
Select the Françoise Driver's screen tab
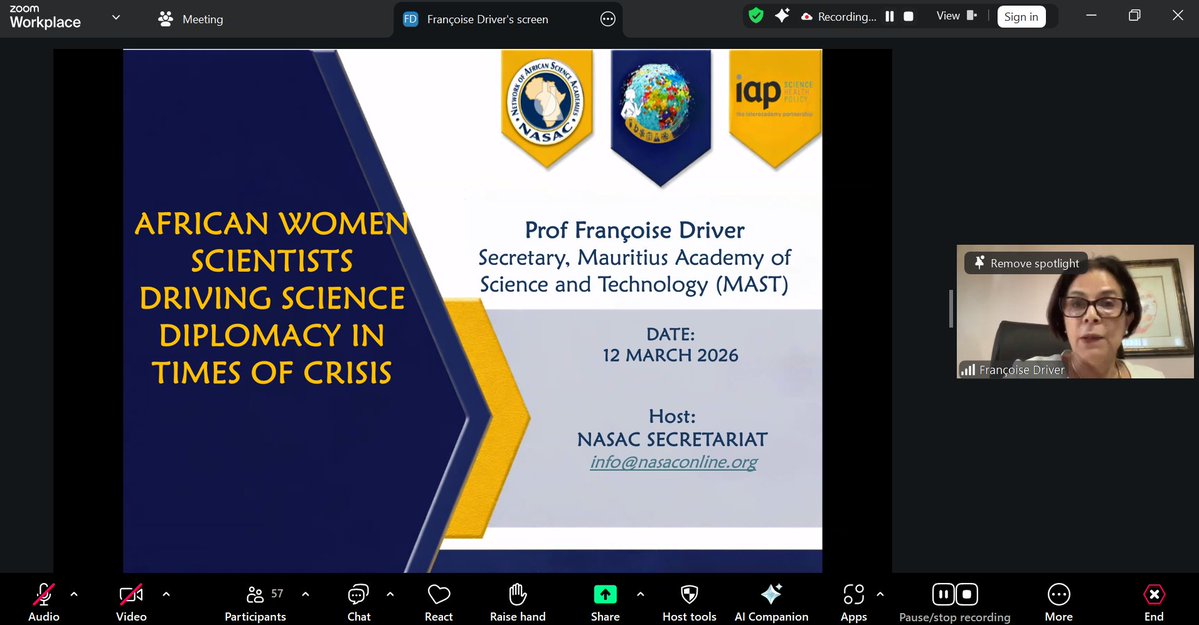[x=490, y=18]
